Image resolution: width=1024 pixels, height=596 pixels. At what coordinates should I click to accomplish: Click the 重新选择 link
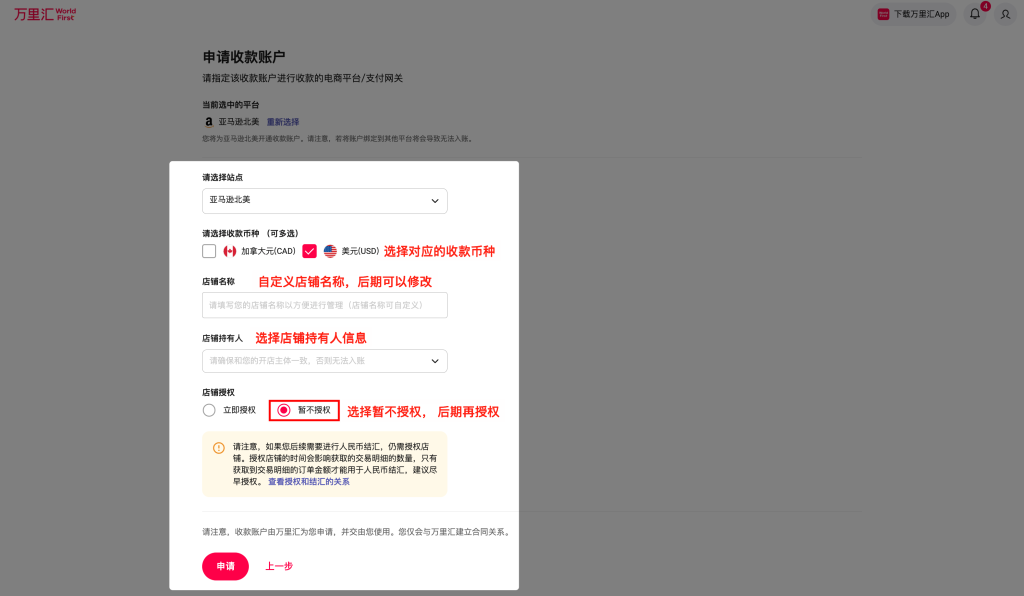pos(282,122)
